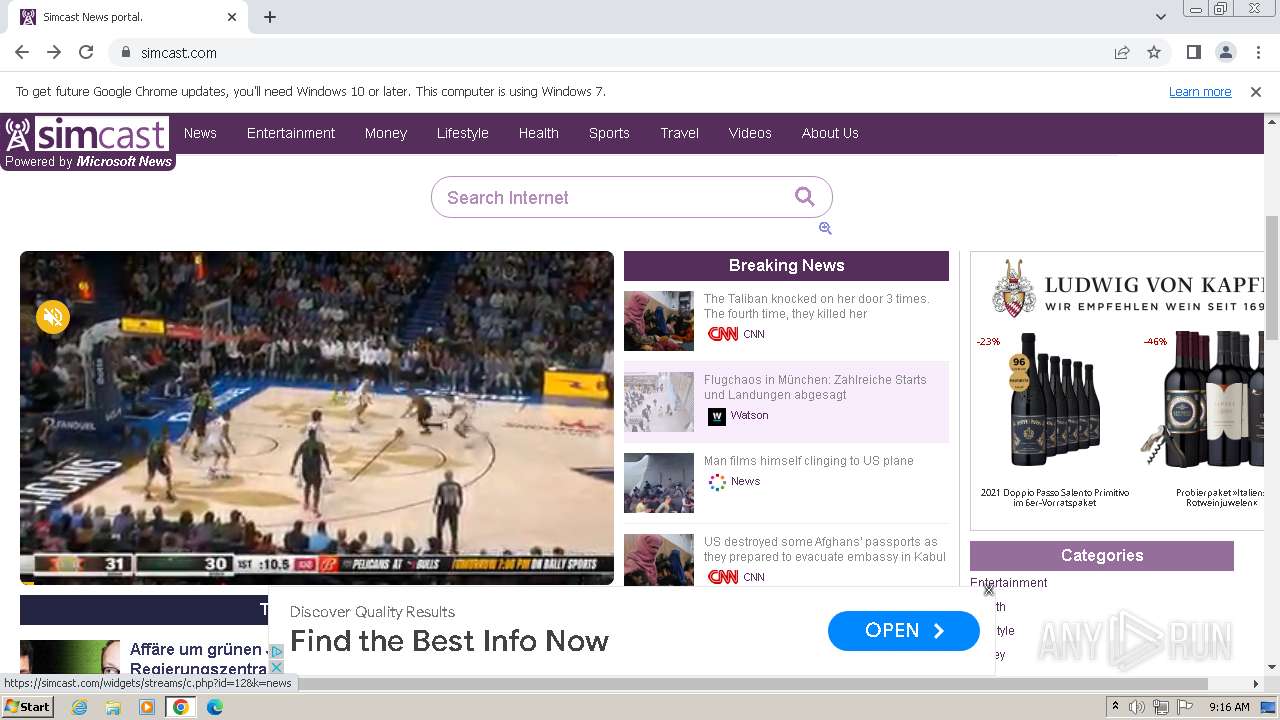Click the News source icon
1280x720 pixels.
click(x=717, y=482)
